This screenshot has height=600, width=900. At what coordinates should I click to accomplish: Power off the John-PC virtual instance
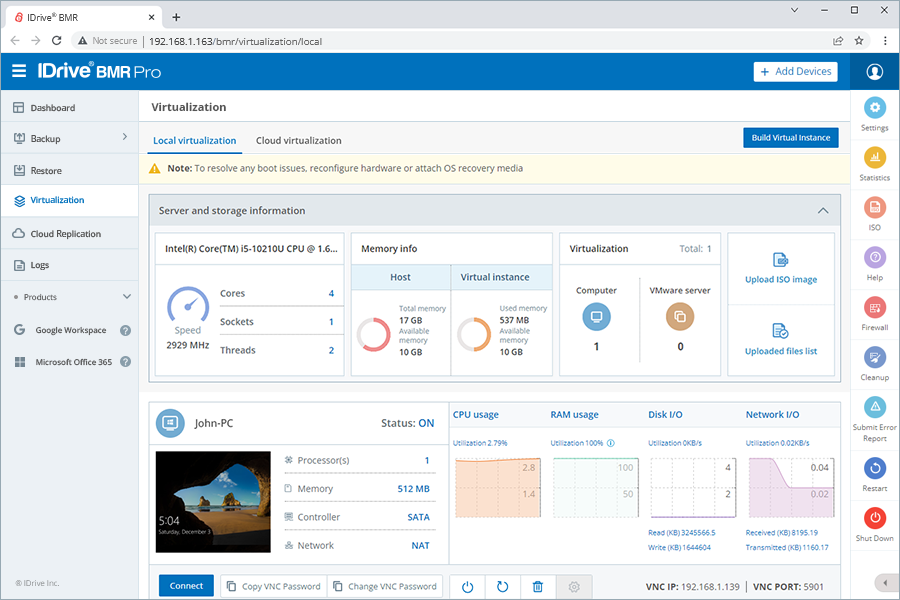[467, 586]
